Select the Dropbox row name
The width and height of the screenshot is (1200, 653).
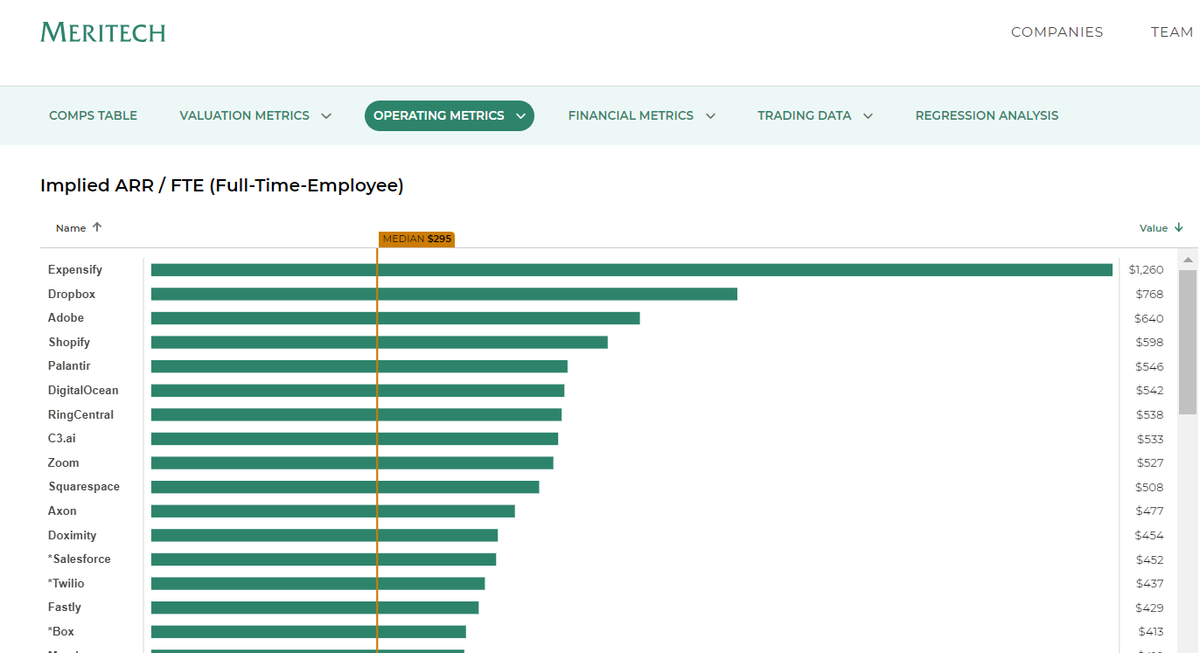tap(72, 294)
